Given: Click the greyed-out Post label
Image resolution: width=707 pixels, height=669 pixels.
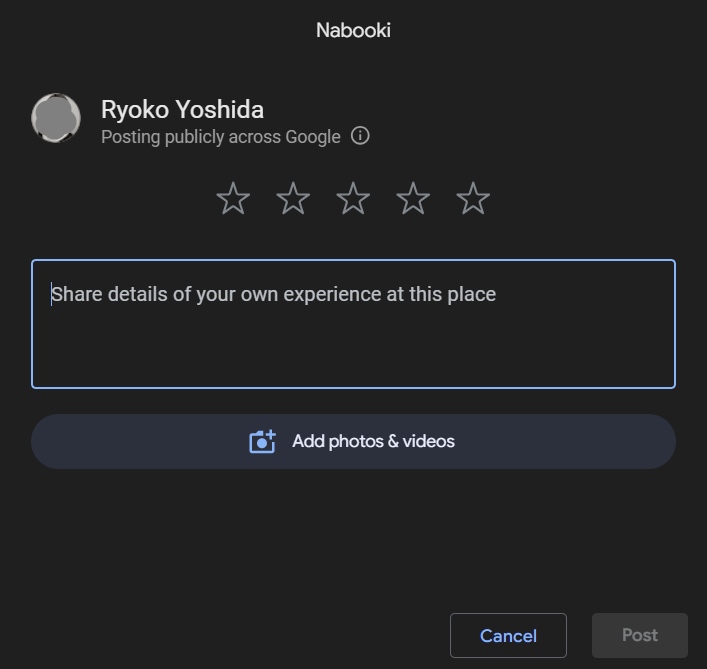Looking at the screenshot, I should click(640, 635).
